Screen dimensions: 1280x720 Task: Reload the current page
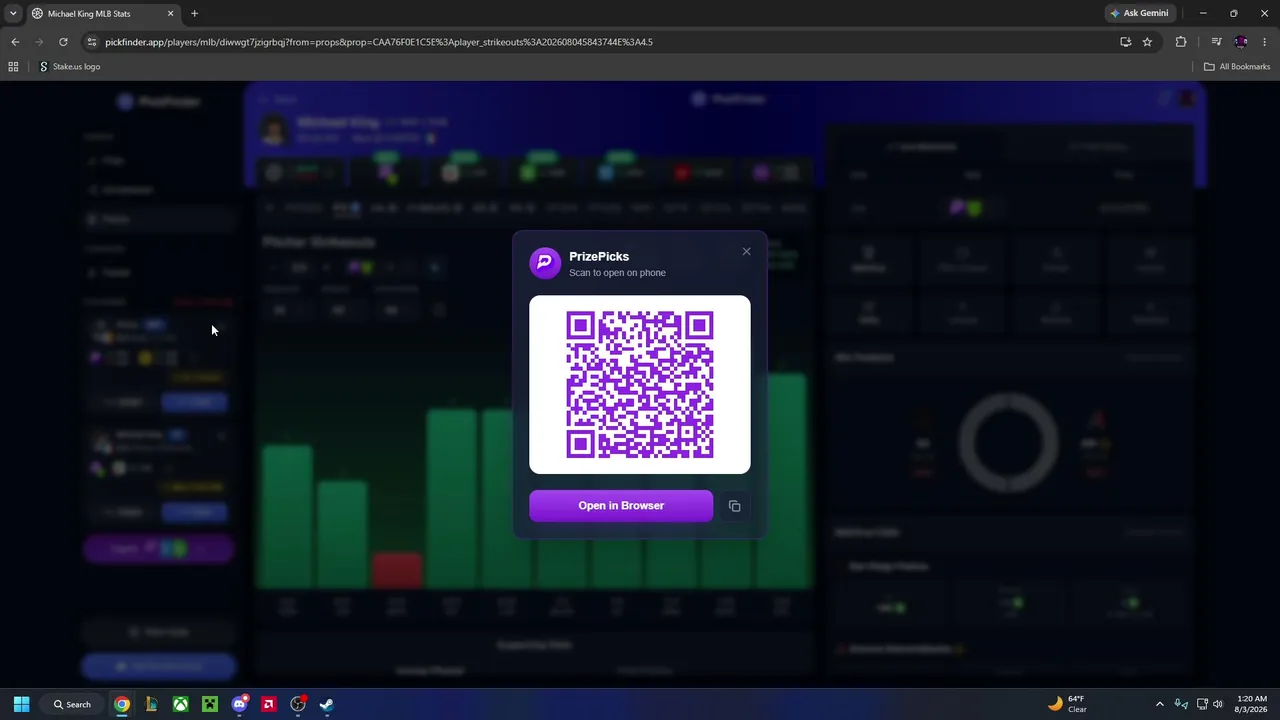[x=63, y=42]
